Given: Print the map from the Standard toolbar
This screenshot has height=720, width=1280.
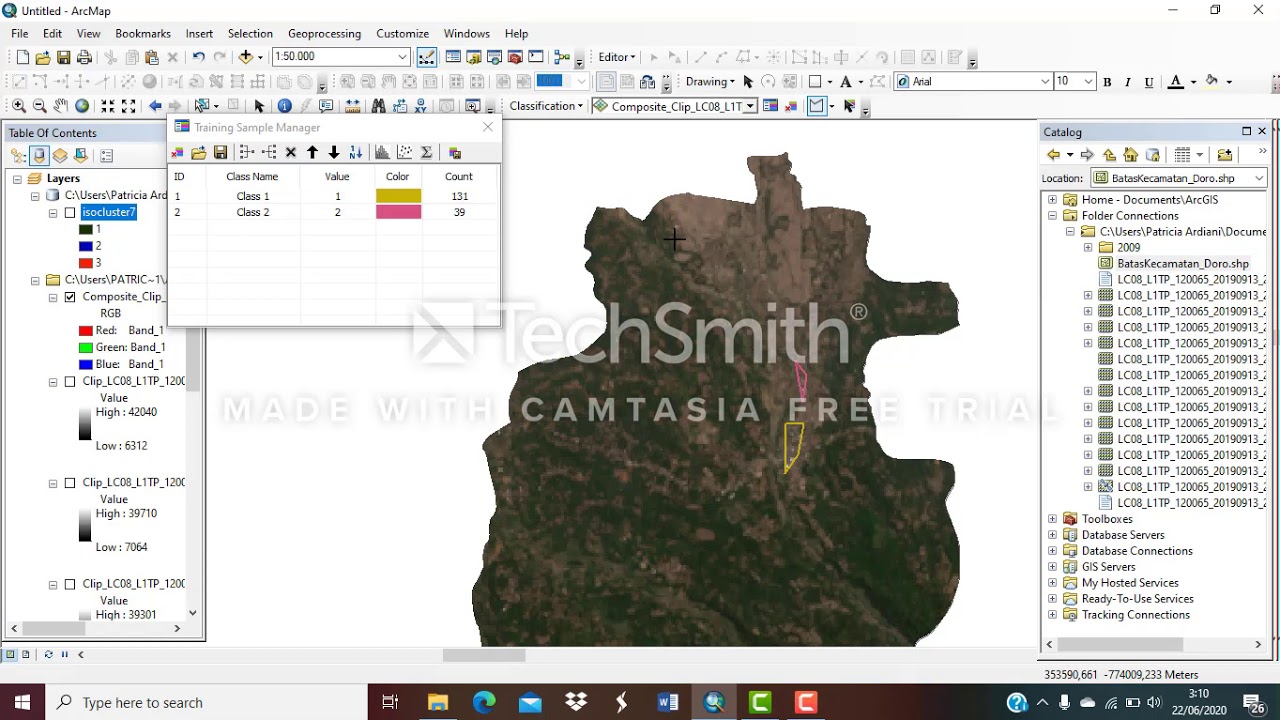Looking at the screenshot, I should click(85, 57).
